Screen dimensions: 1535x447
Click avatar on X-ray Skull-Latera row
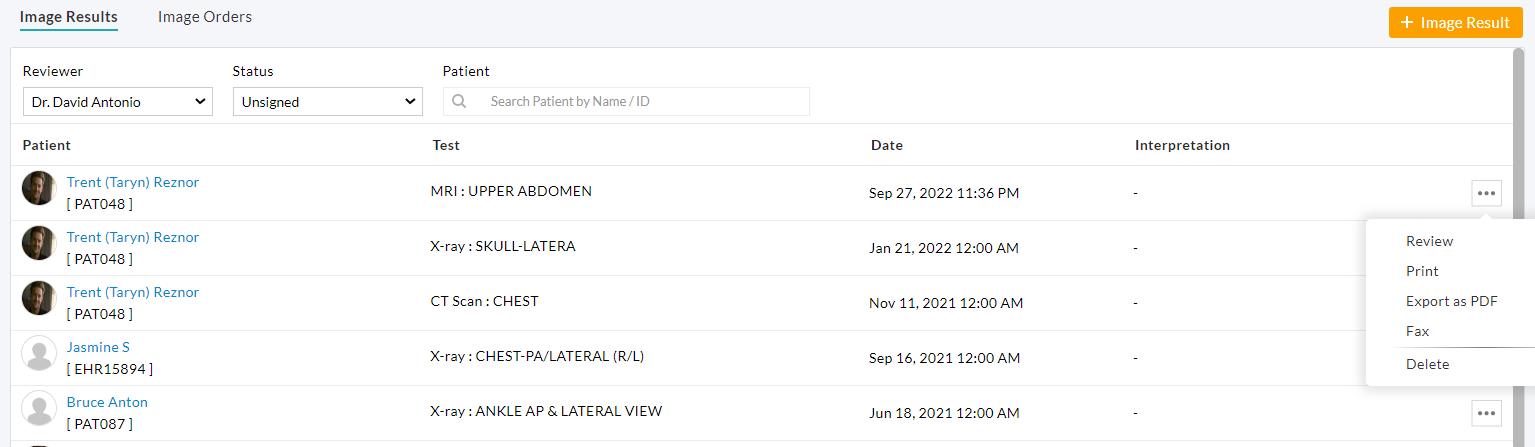(x=39, y=243)
